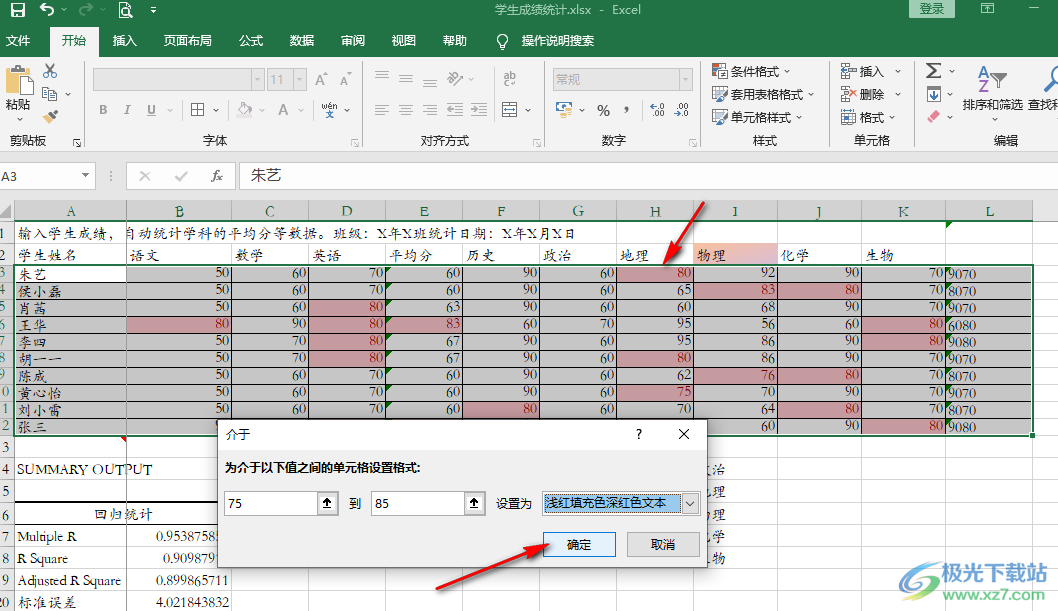Open the font size dropdown

(300, 80)
